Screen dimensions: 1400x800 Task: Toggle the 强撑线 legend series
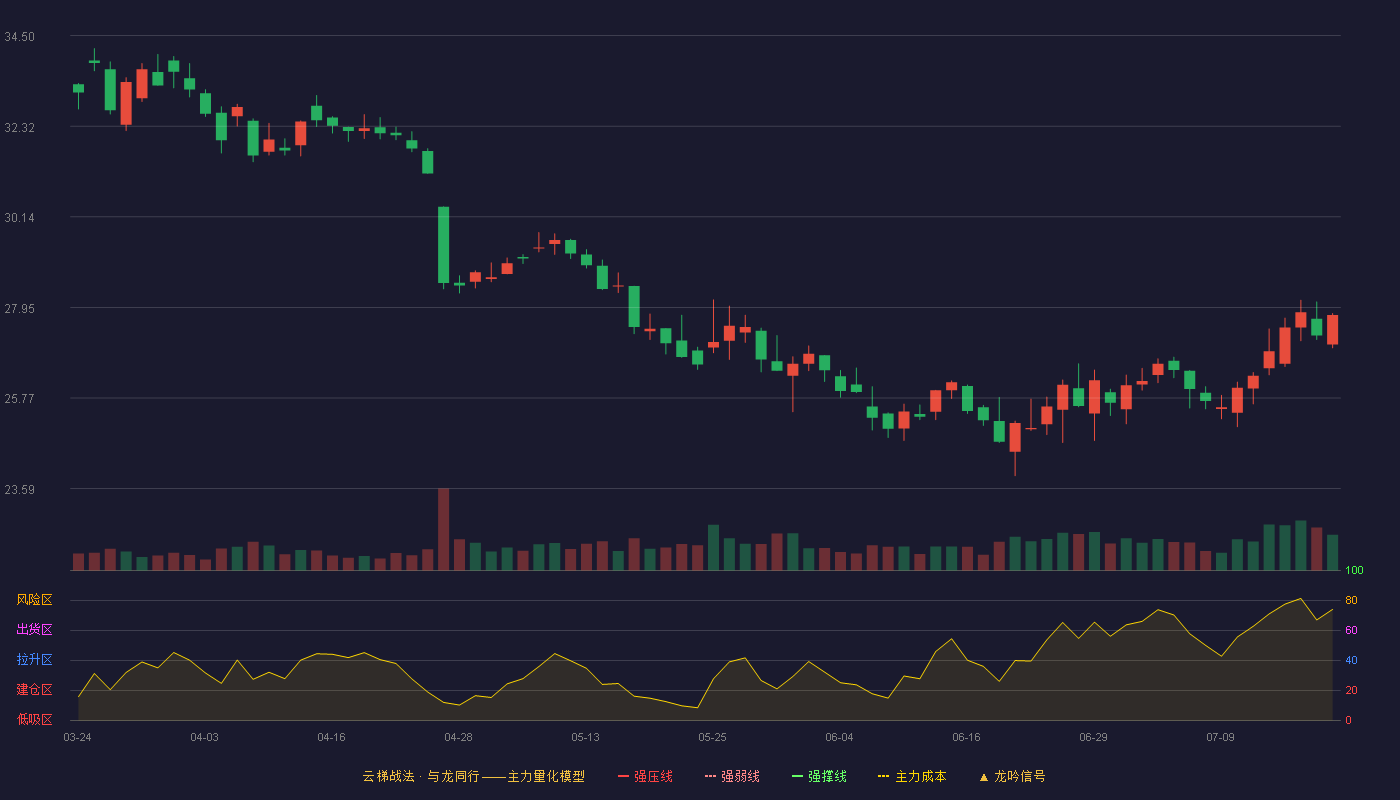point(820,776)
